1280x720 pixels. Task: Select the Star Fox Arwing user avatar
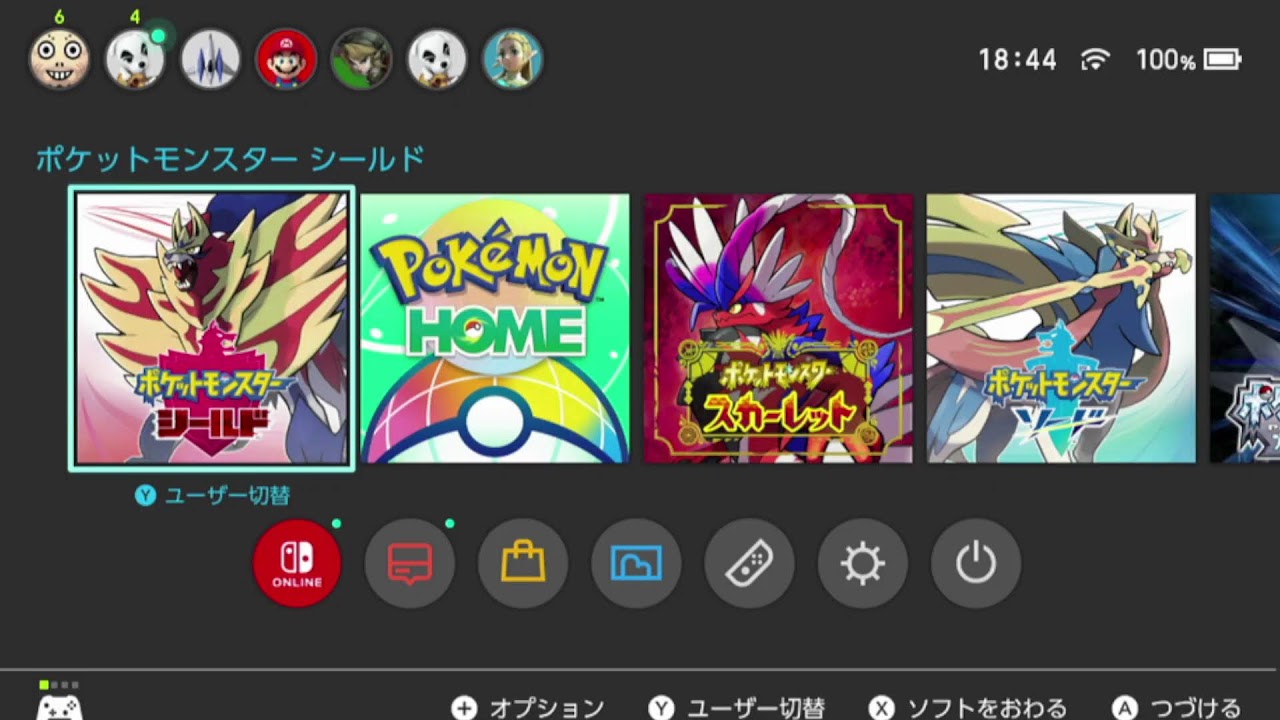210,59
